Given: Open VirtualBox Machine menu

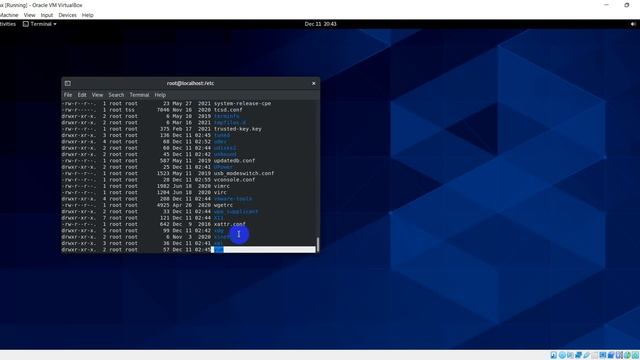Looking at the screenshot, I should 8,15.
